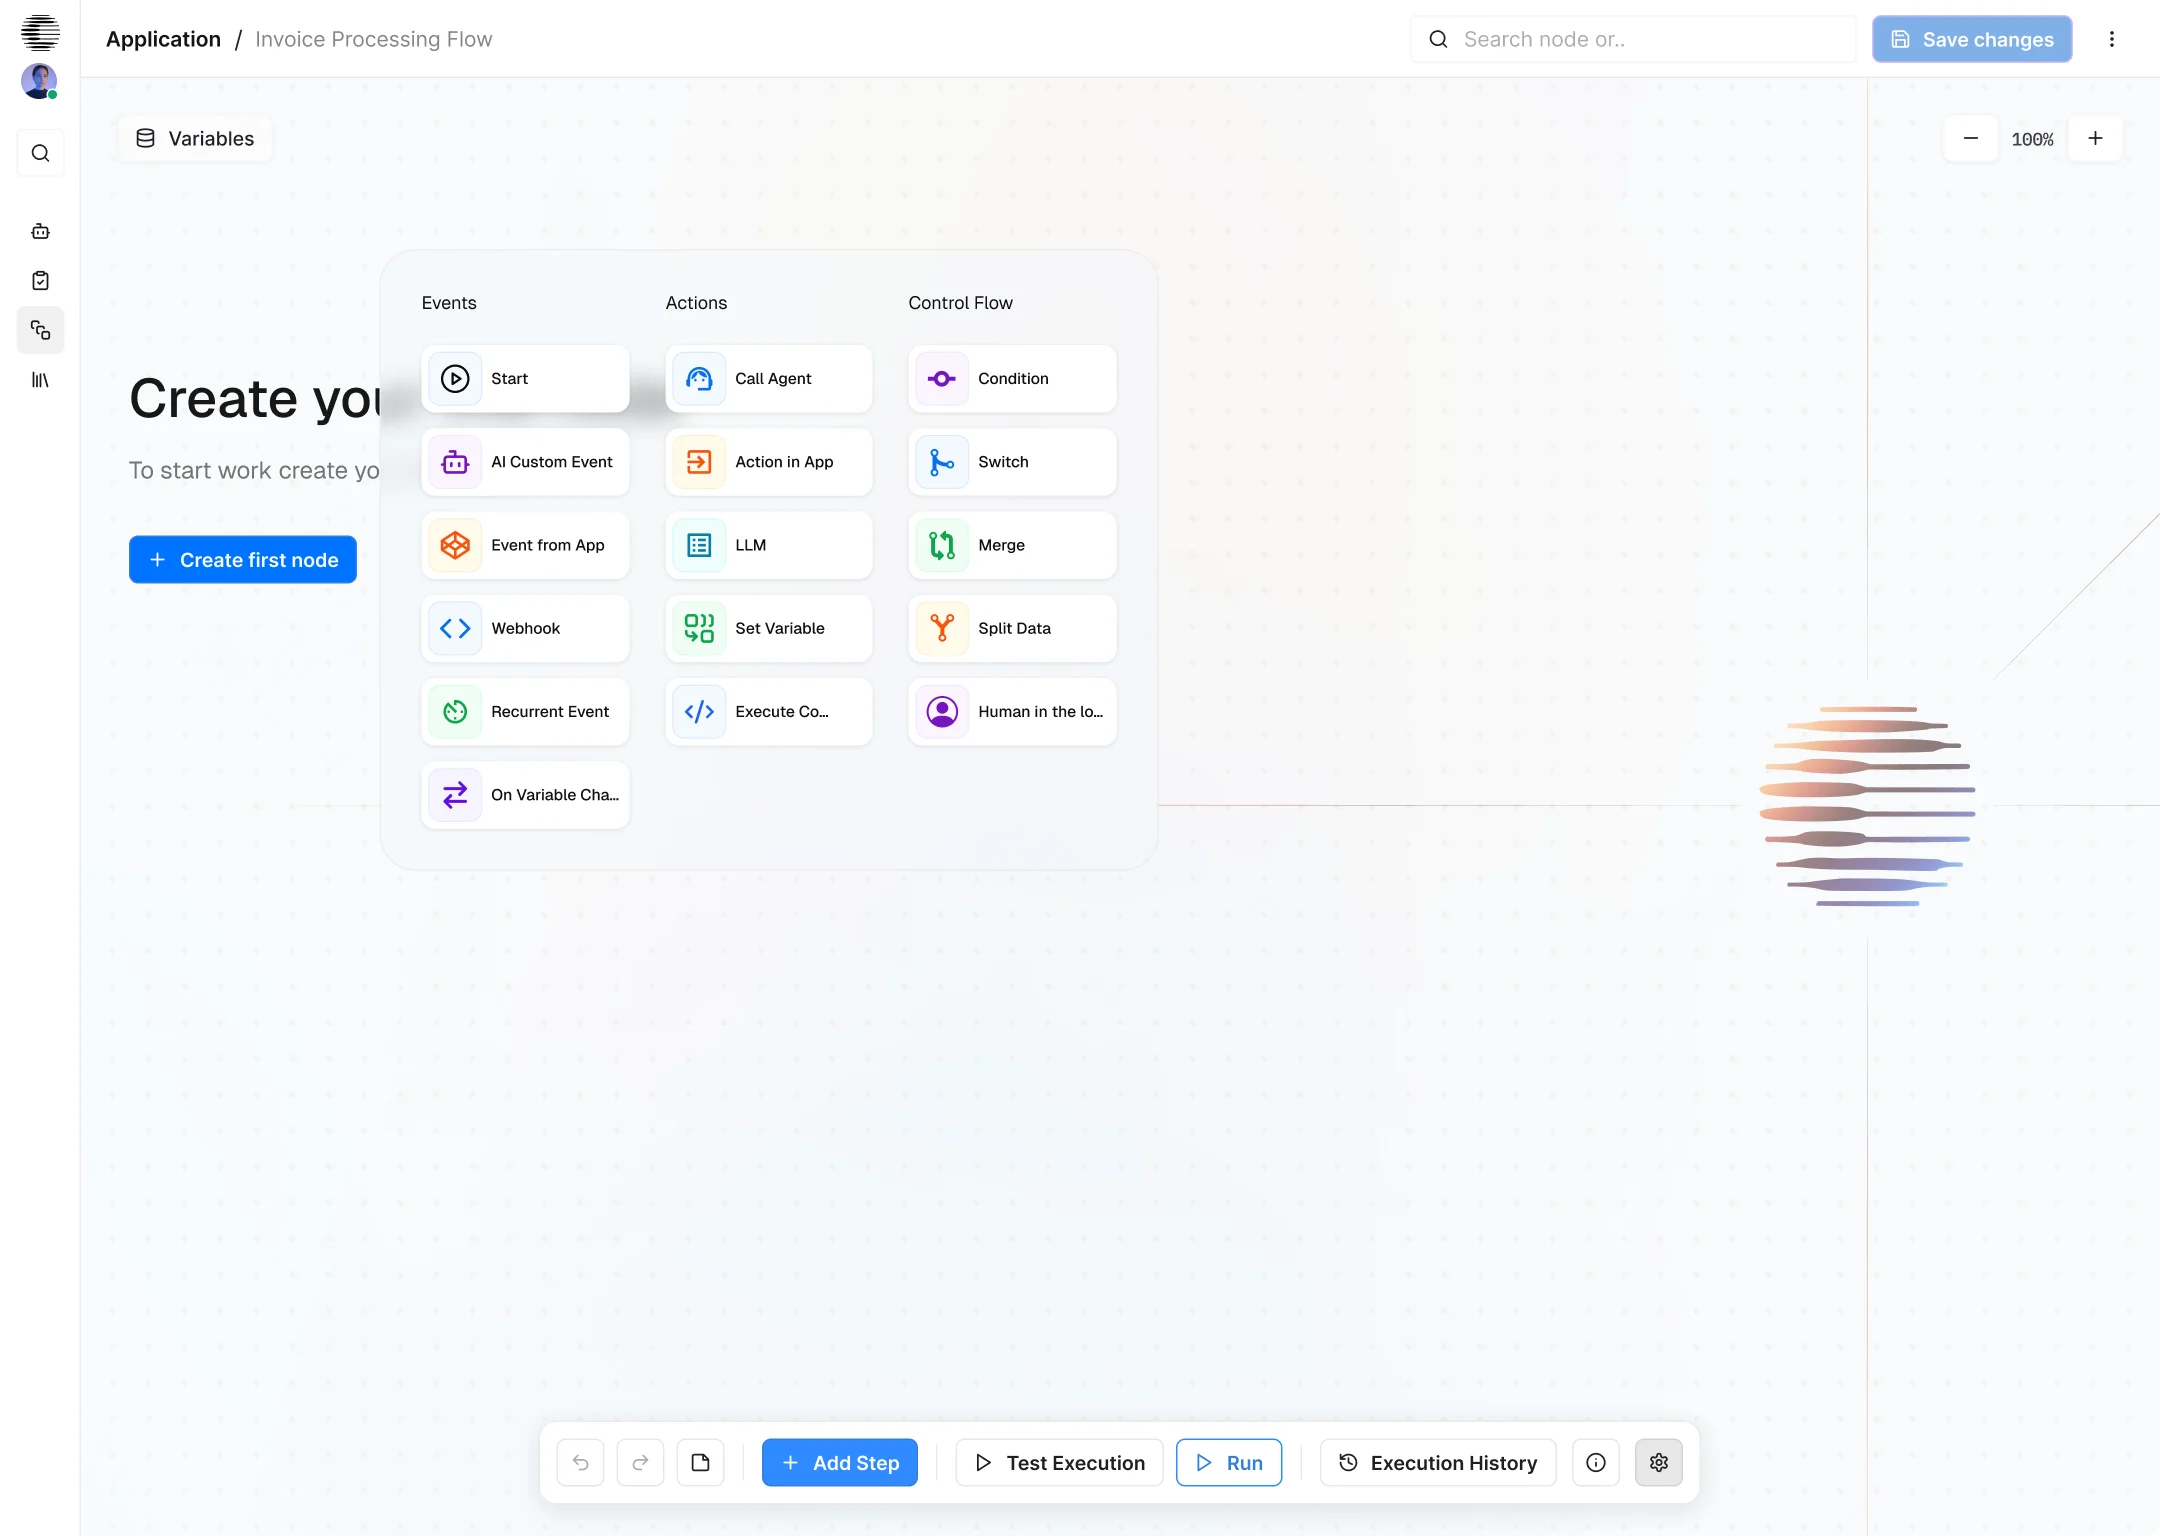
Task: Undo the last change
Action: (580, 1462)
